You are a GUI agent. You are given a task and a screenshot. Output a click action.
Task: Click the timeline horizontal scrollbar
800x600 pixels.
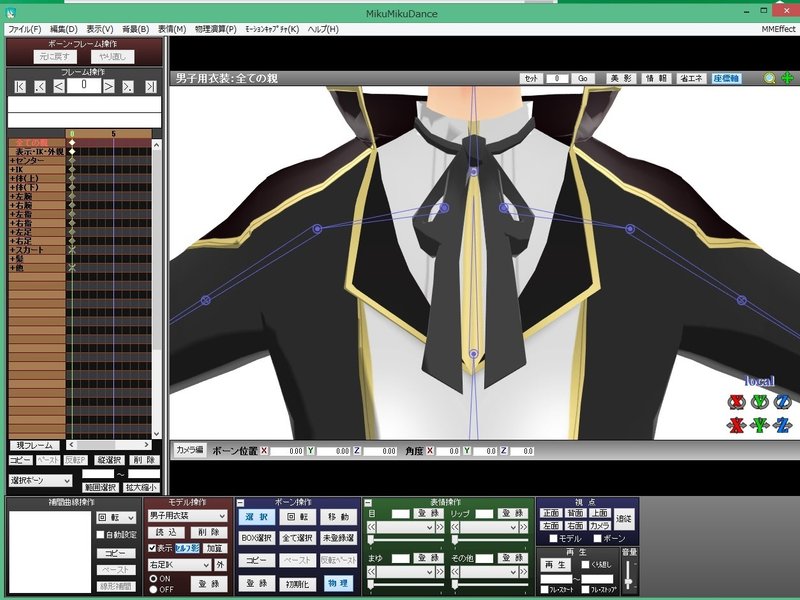click(x=109, y=445)
